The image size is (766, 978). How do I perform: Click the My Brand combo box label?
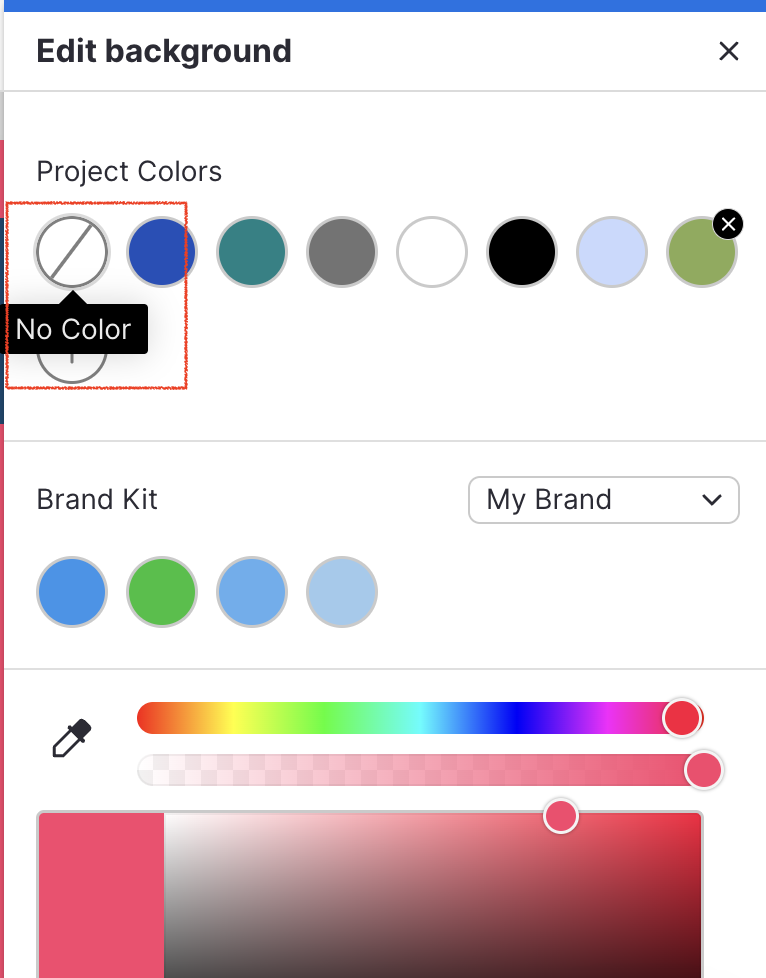click(548, 499)
